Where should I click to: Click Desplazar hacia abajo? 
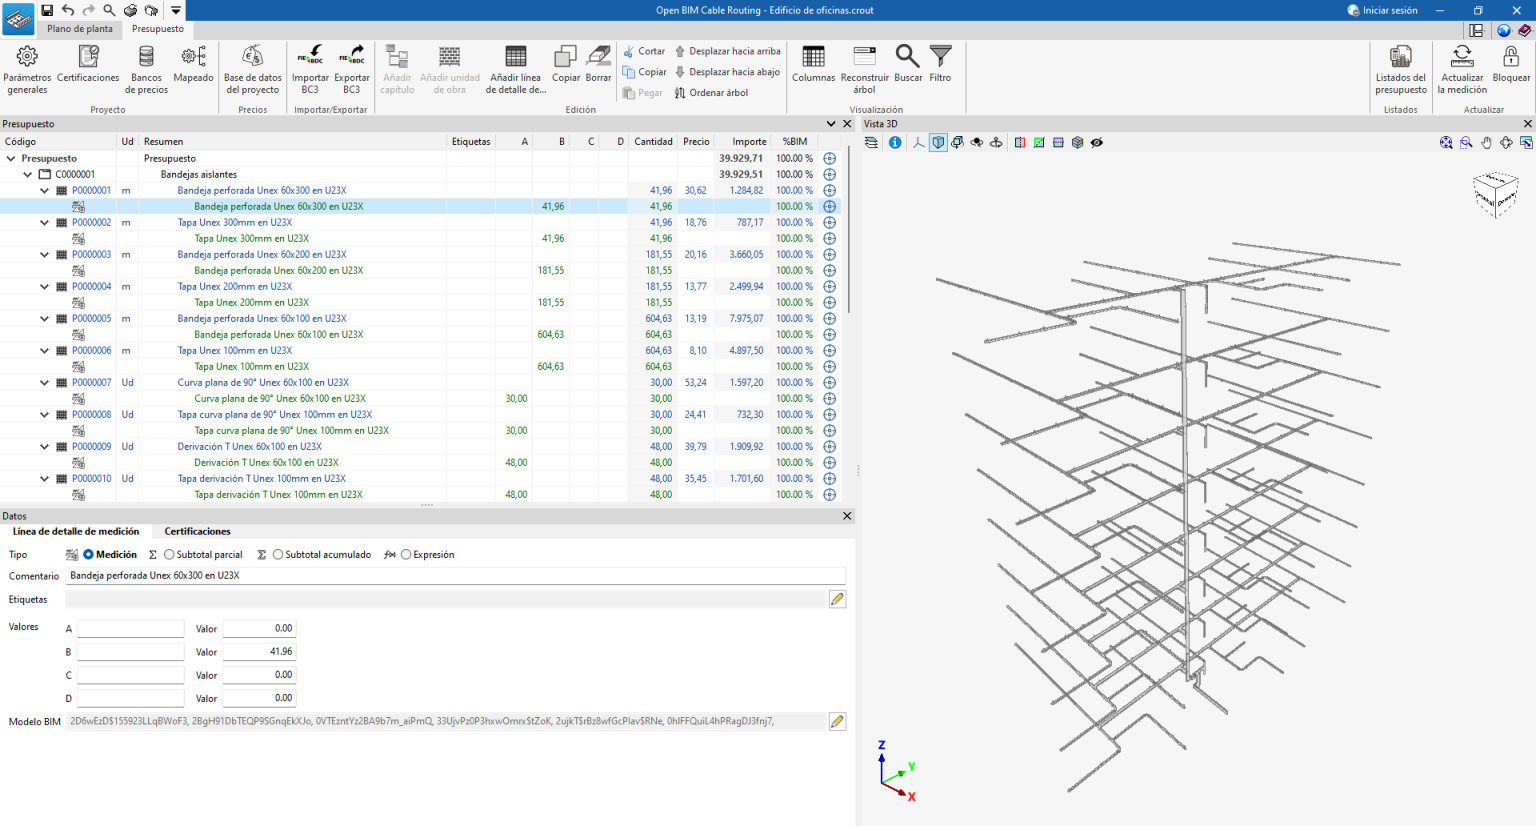(x=727, y=72)
